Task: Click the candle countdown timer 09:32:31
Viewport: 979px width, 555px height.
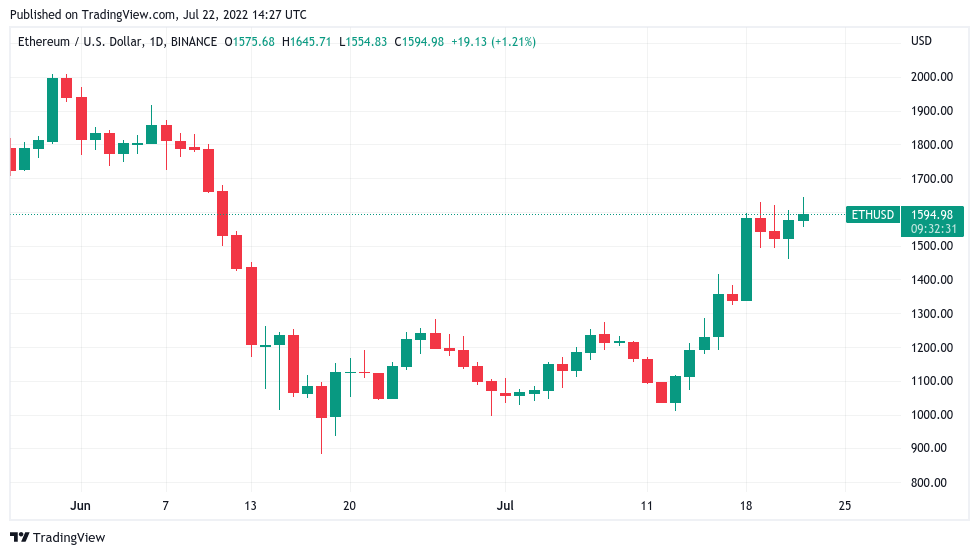Action: pos(931,229)
